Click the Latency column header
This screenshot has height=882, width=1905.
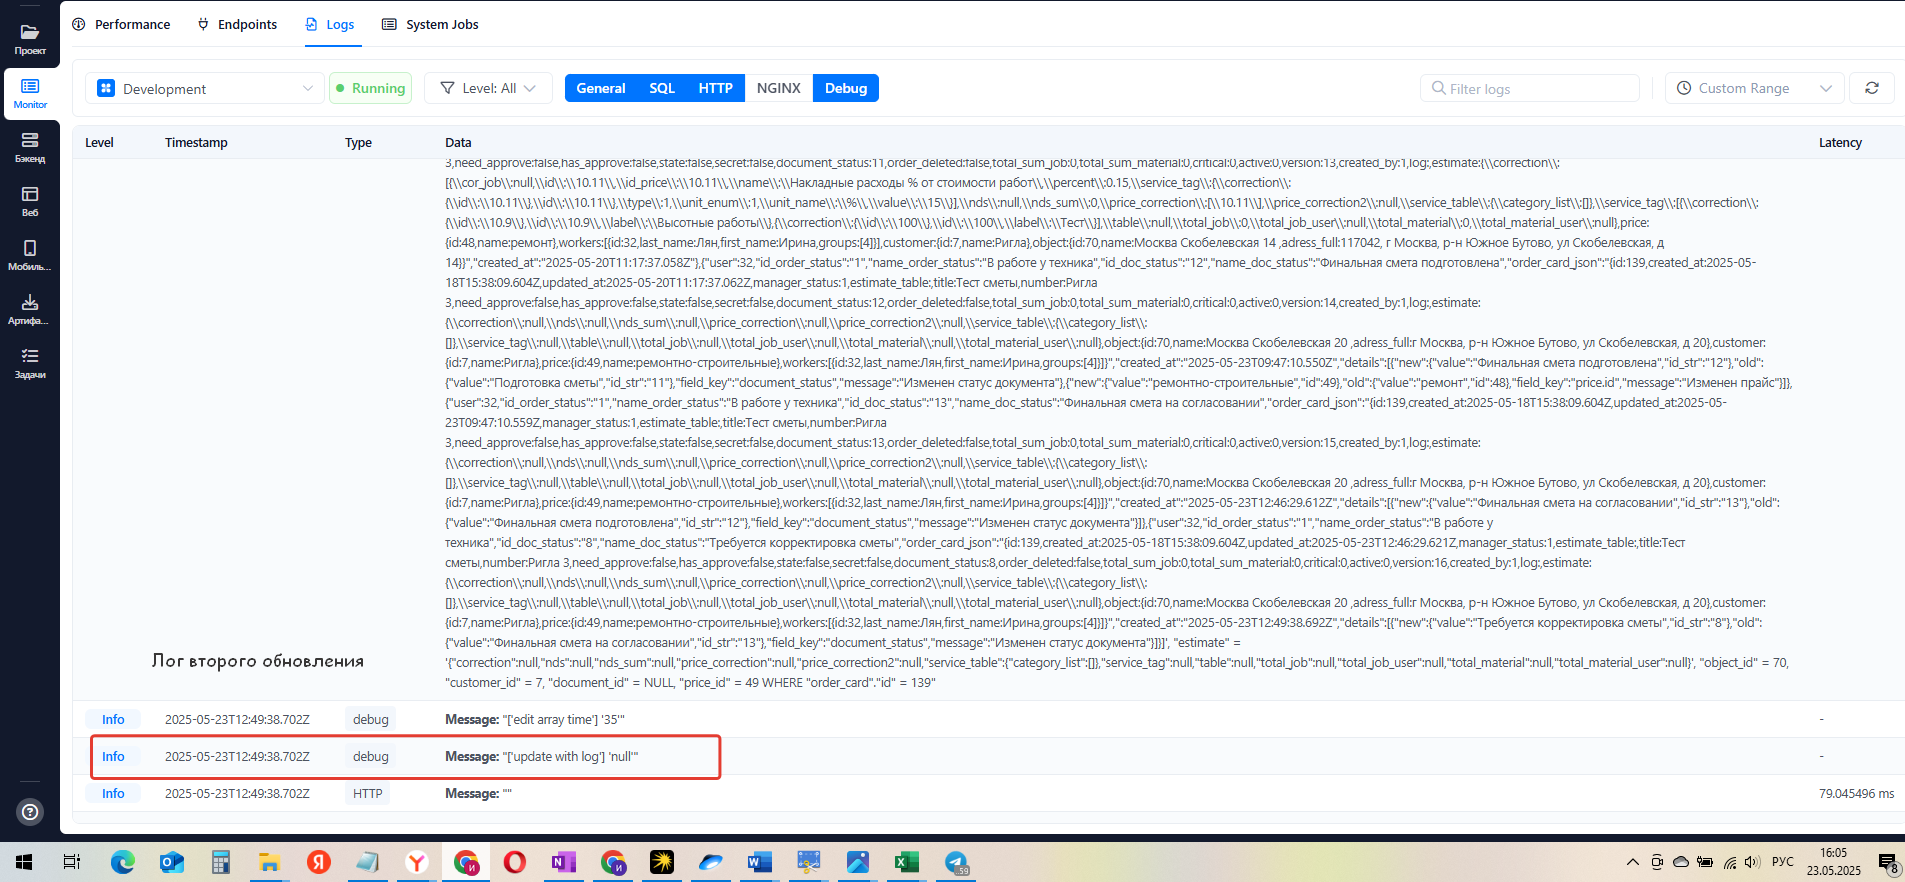pos(1840,142)
